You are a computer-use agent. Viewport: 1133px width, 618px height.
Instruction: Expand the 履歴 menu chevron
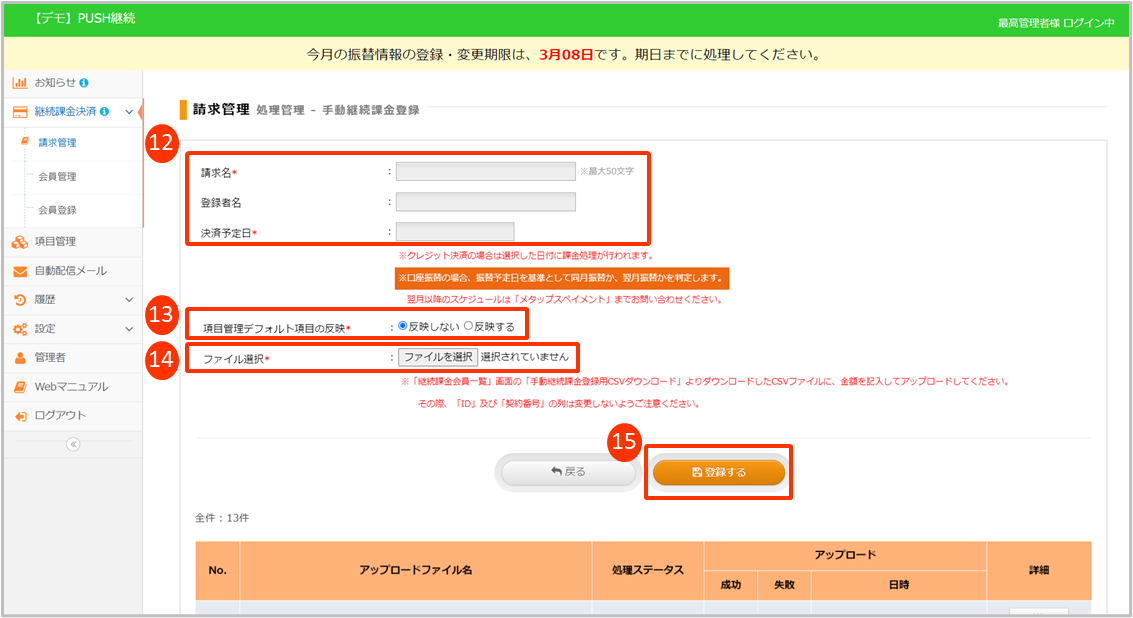point(129,299)
